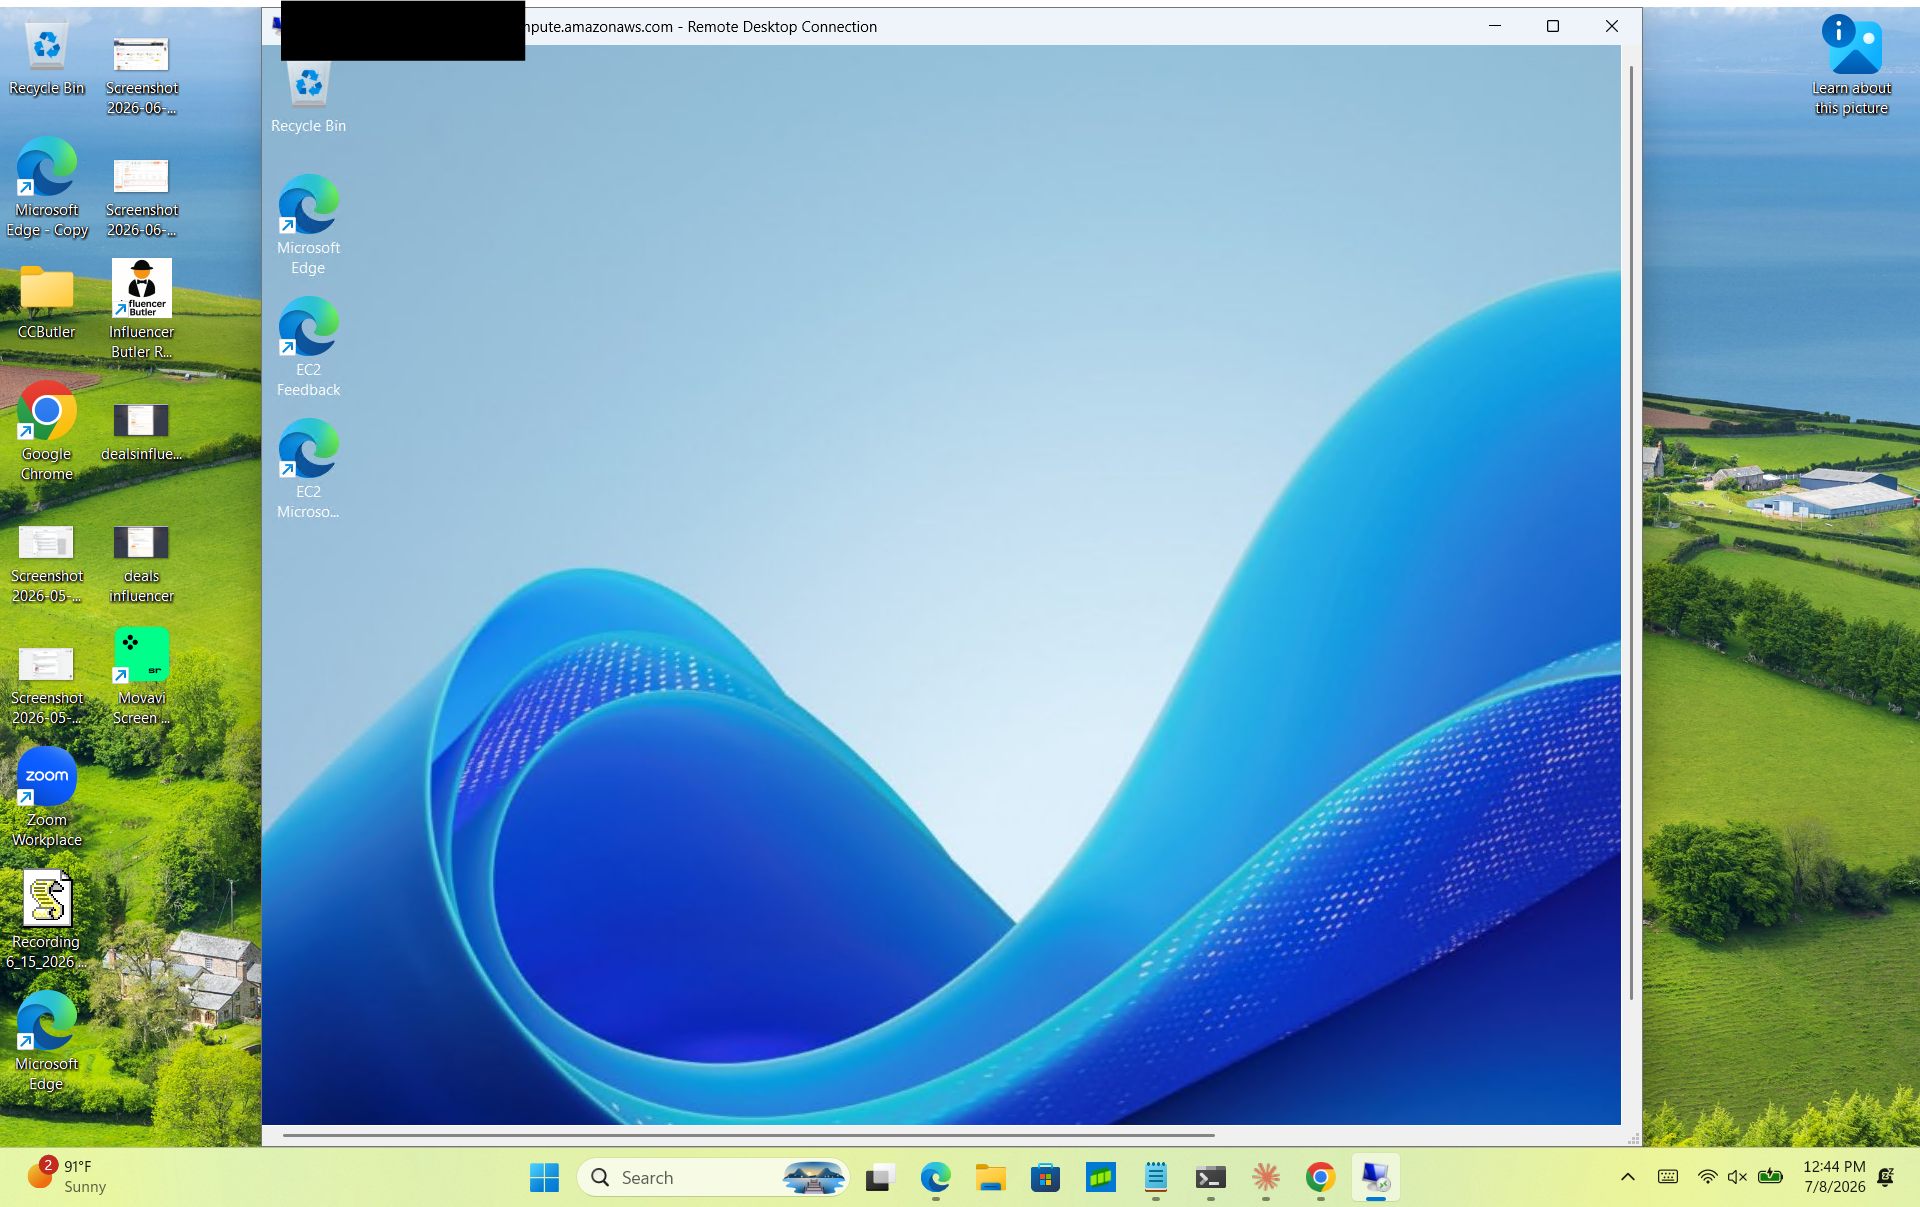Viewport: 1920px width, 1207px height.
Task: Open EC2 Feedback shortcut in remote session
Action: (308, 347)
